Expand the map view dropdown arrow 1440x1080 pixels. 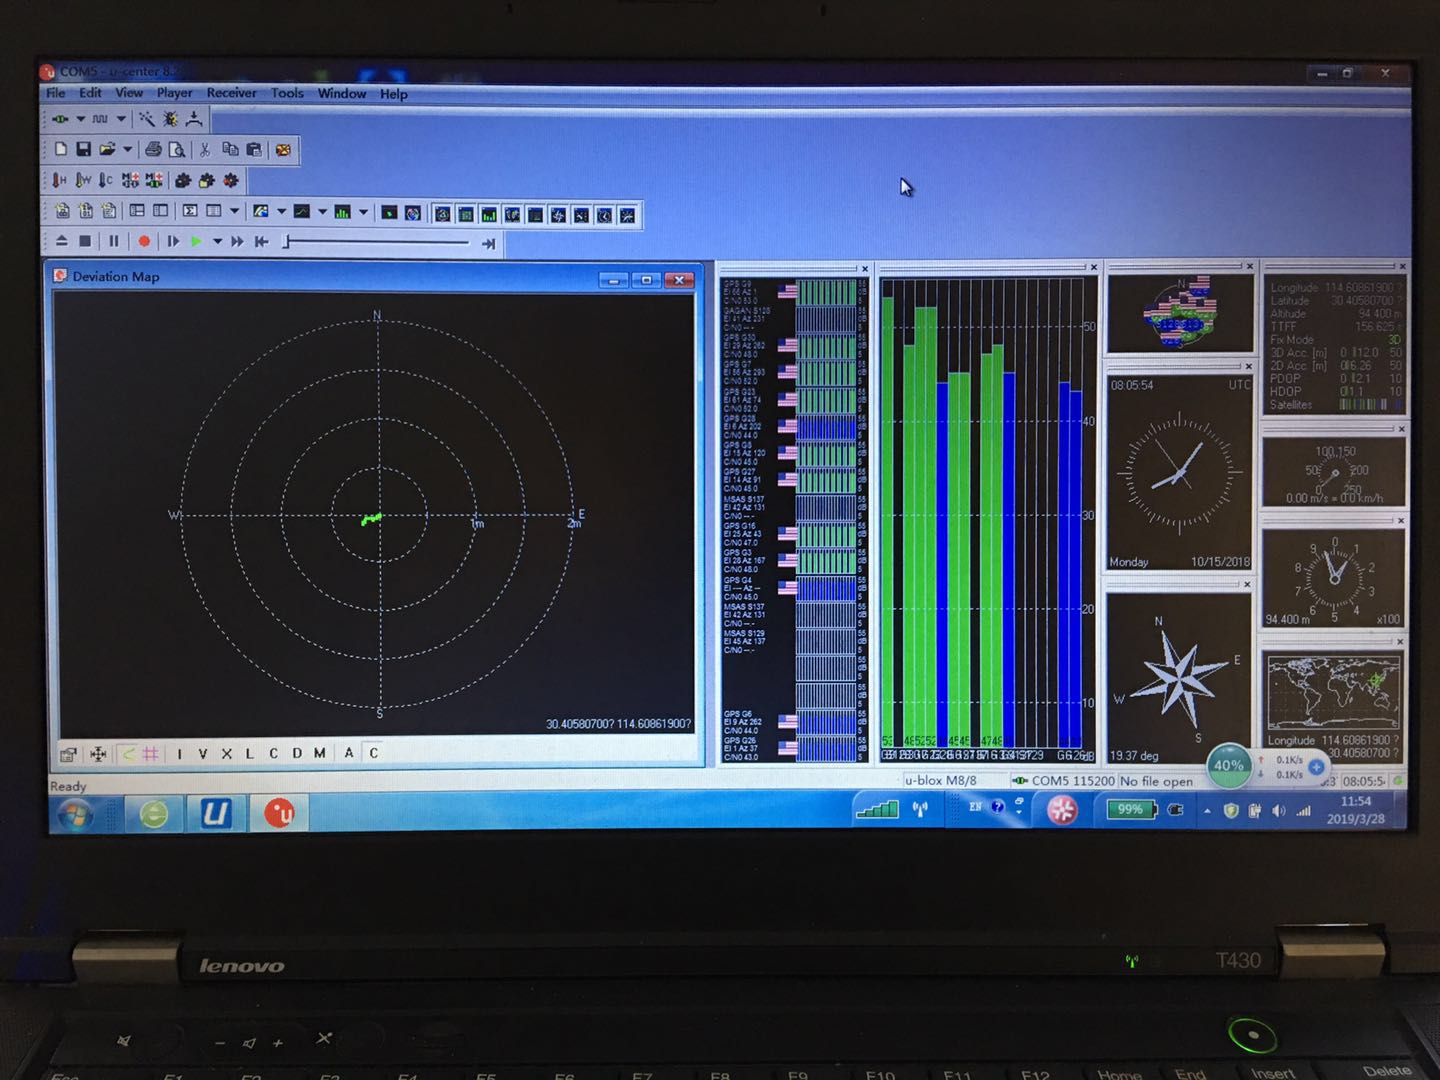pos(281,211)
